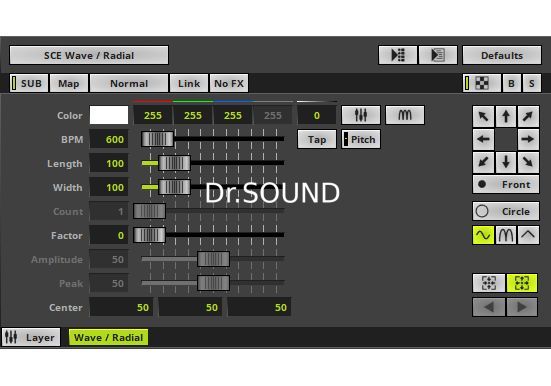The height and width of the screenshot is (386, 551).
Task: Open the color gradient wave icon
Action: coord(405,115)
